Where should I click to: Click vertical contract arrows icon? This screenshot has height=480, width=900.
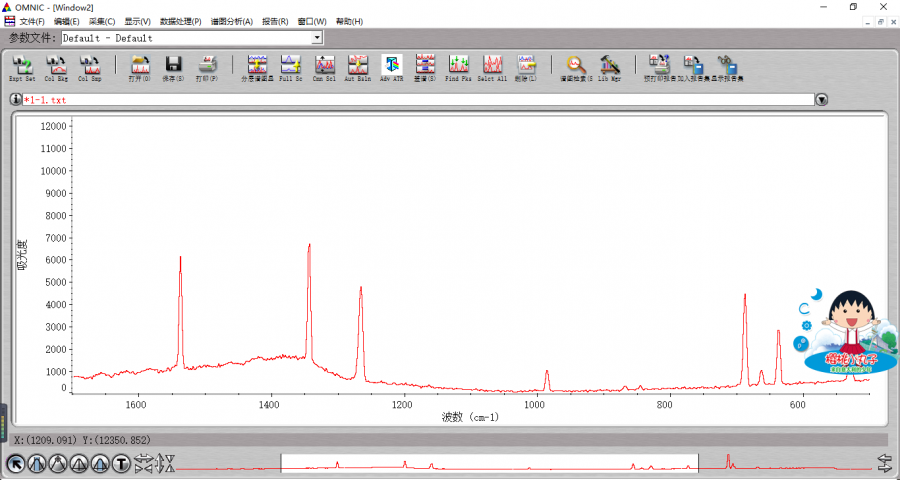(170, 463)
